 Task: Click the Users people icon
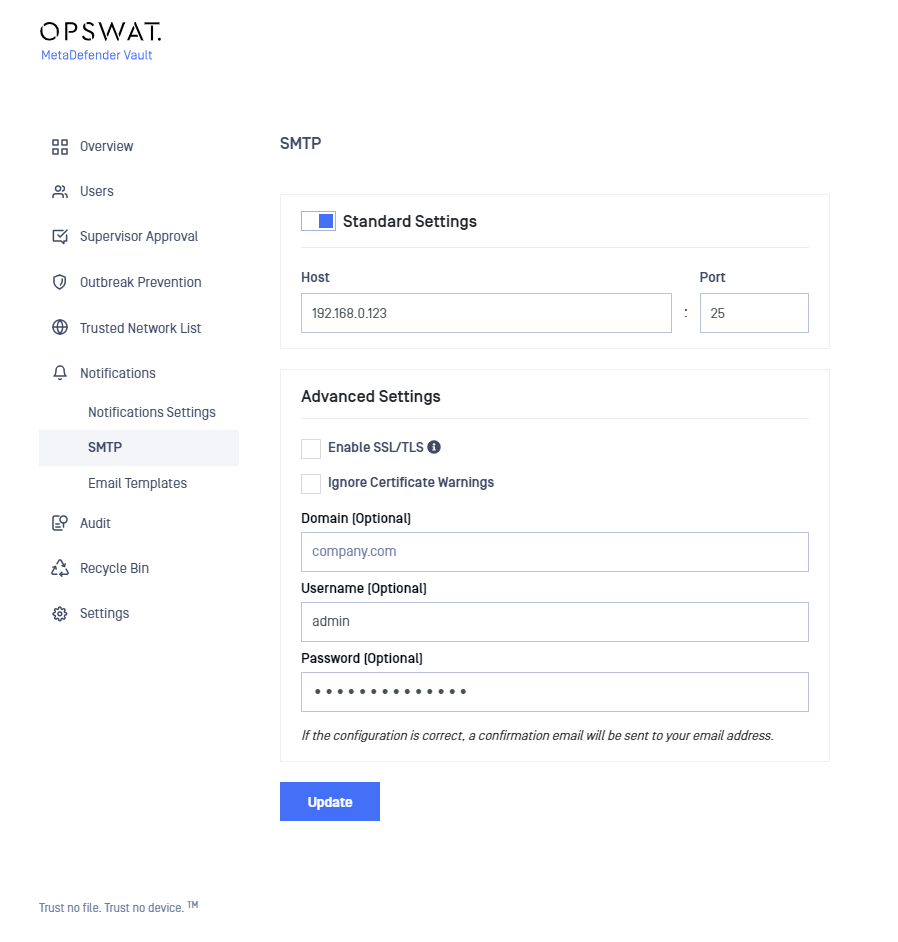click(59, 192)
